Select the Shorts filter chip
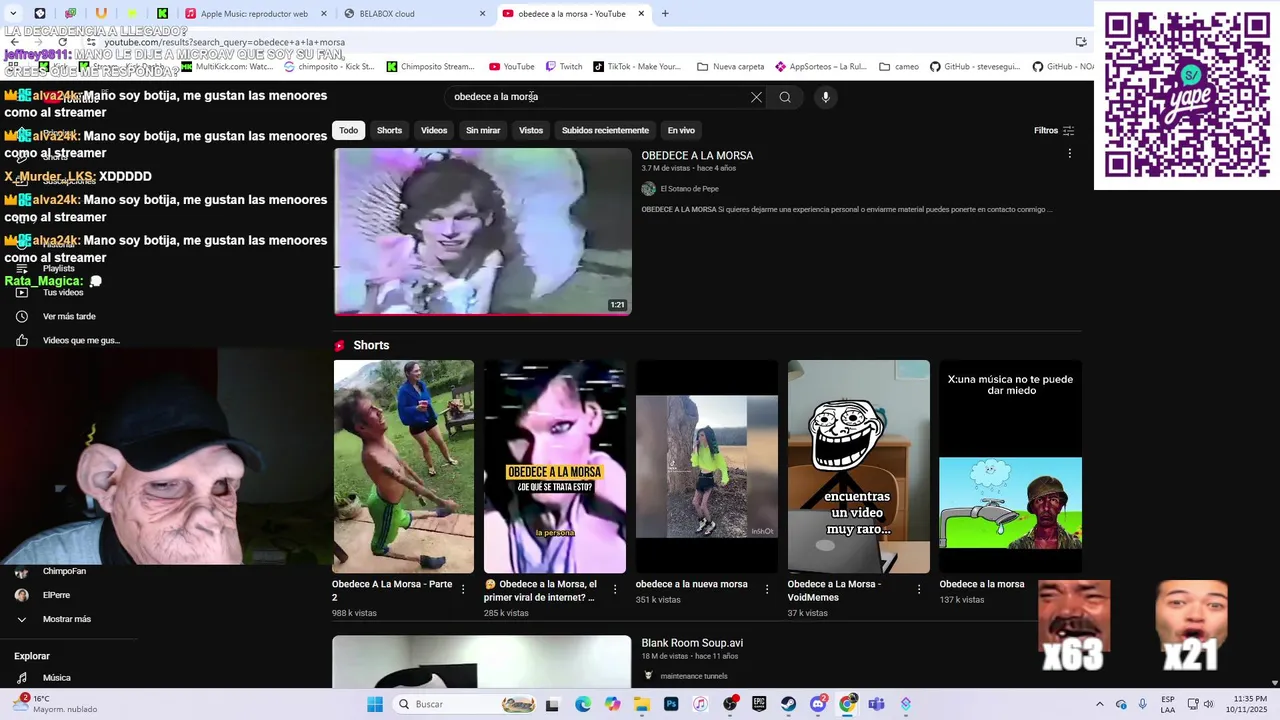The width and height of the screenshot is (1280, 720). point(389,130)
